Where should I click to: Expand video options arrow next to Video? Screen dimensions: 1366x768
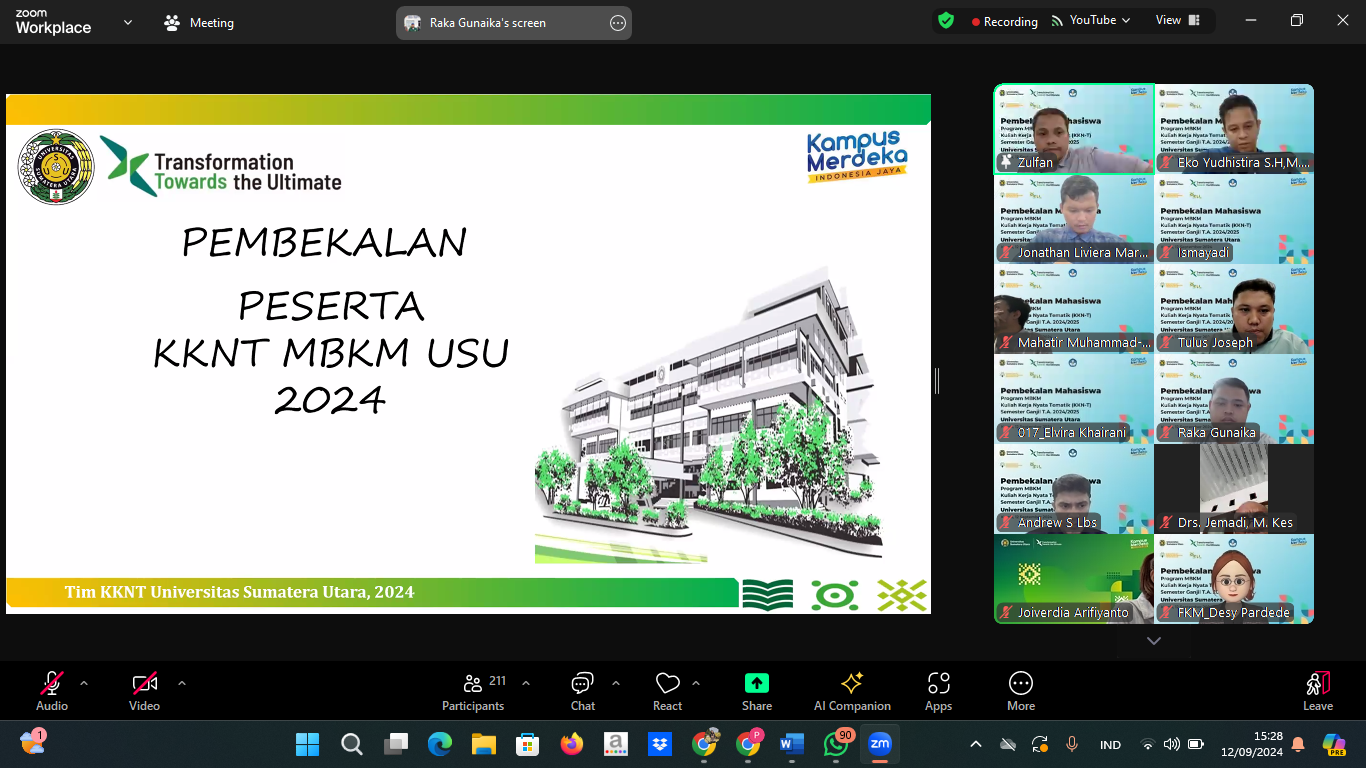pos(182,684)
